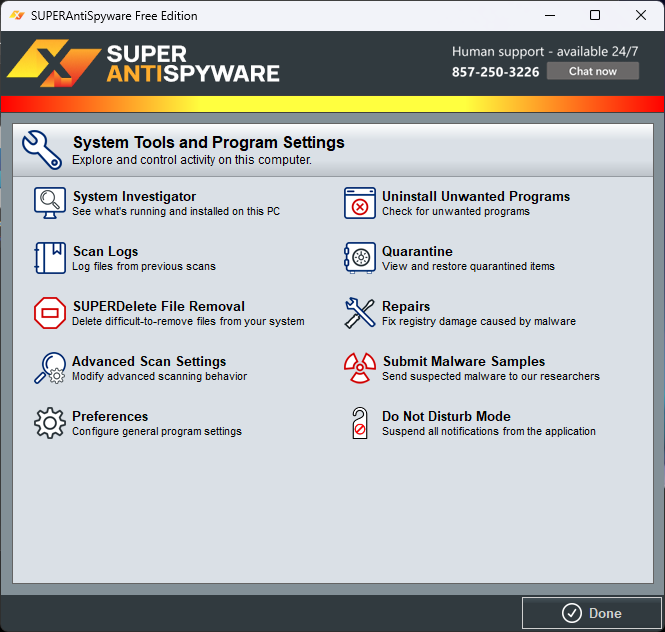
Task: Click 'Suspend all notifications' description text
Action: coord(489,431)
